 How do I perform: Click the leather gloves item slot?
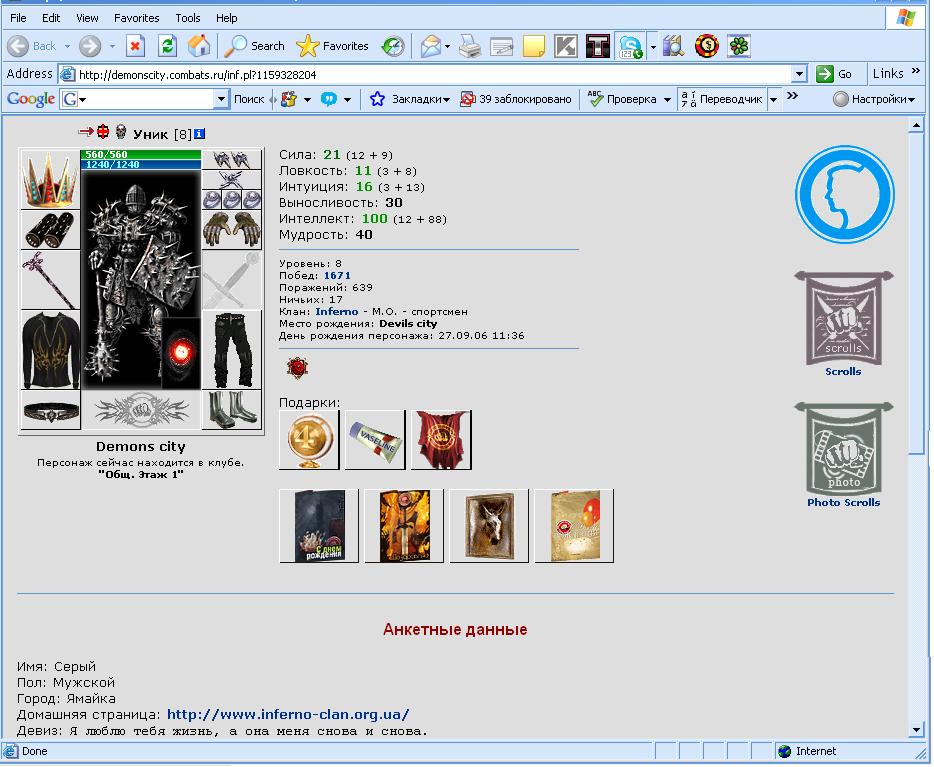pyautogui.click(x=232, y=229)
